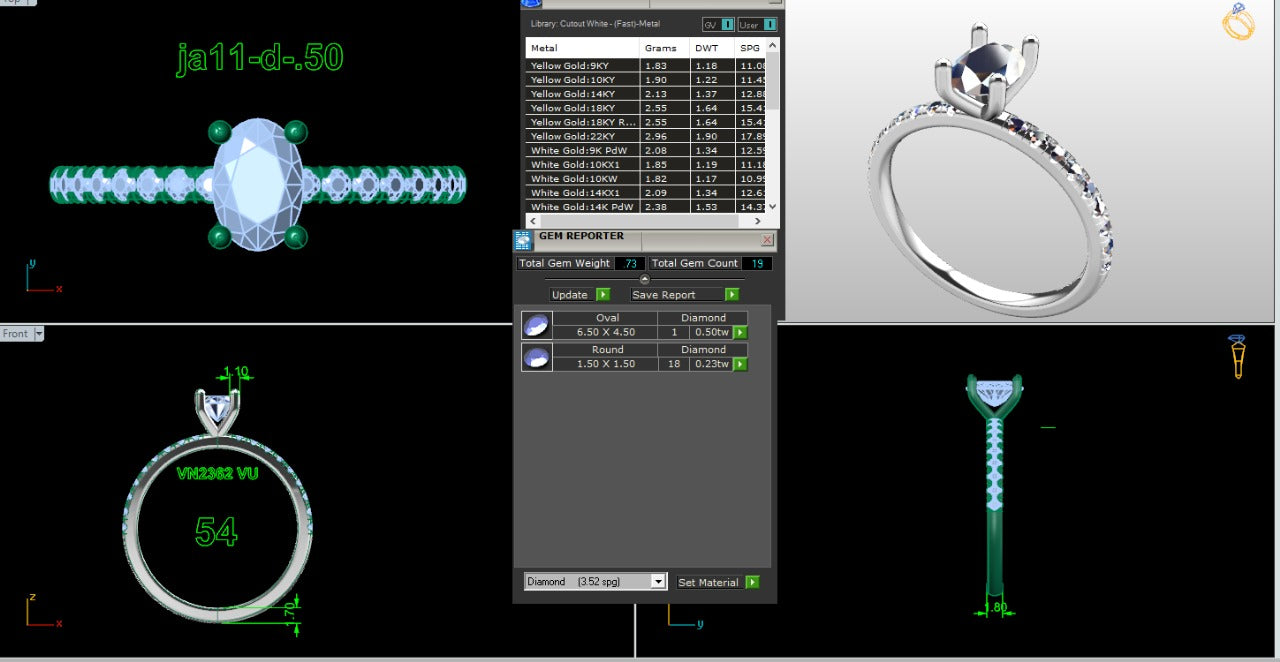Click the 1.10 dimension label above the prongs
Image resolution: width=1280 pixels, height=662 pixels.
point(236,371)
